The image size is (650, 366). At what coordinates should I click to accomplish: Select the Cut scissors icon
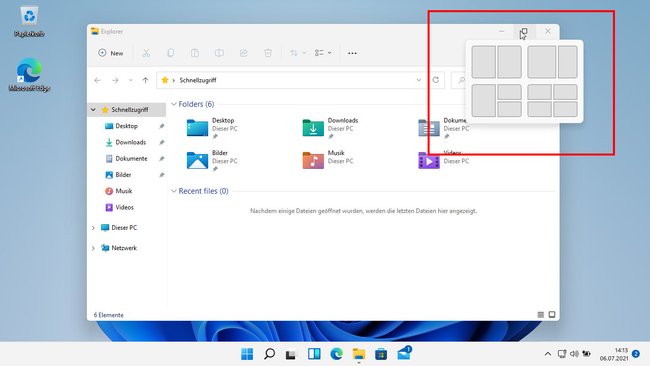click(146, 53)
